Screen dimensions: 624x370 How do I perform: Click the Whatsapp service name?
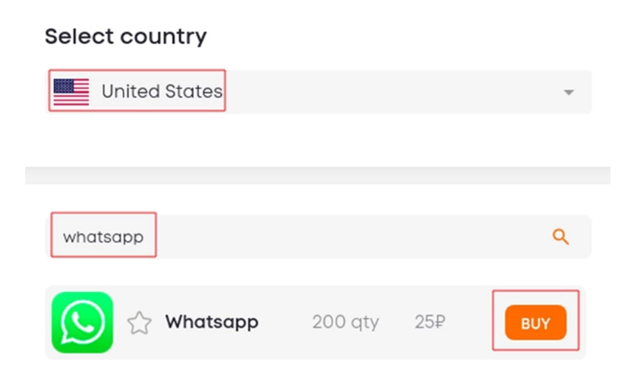(x=212, y=322)
